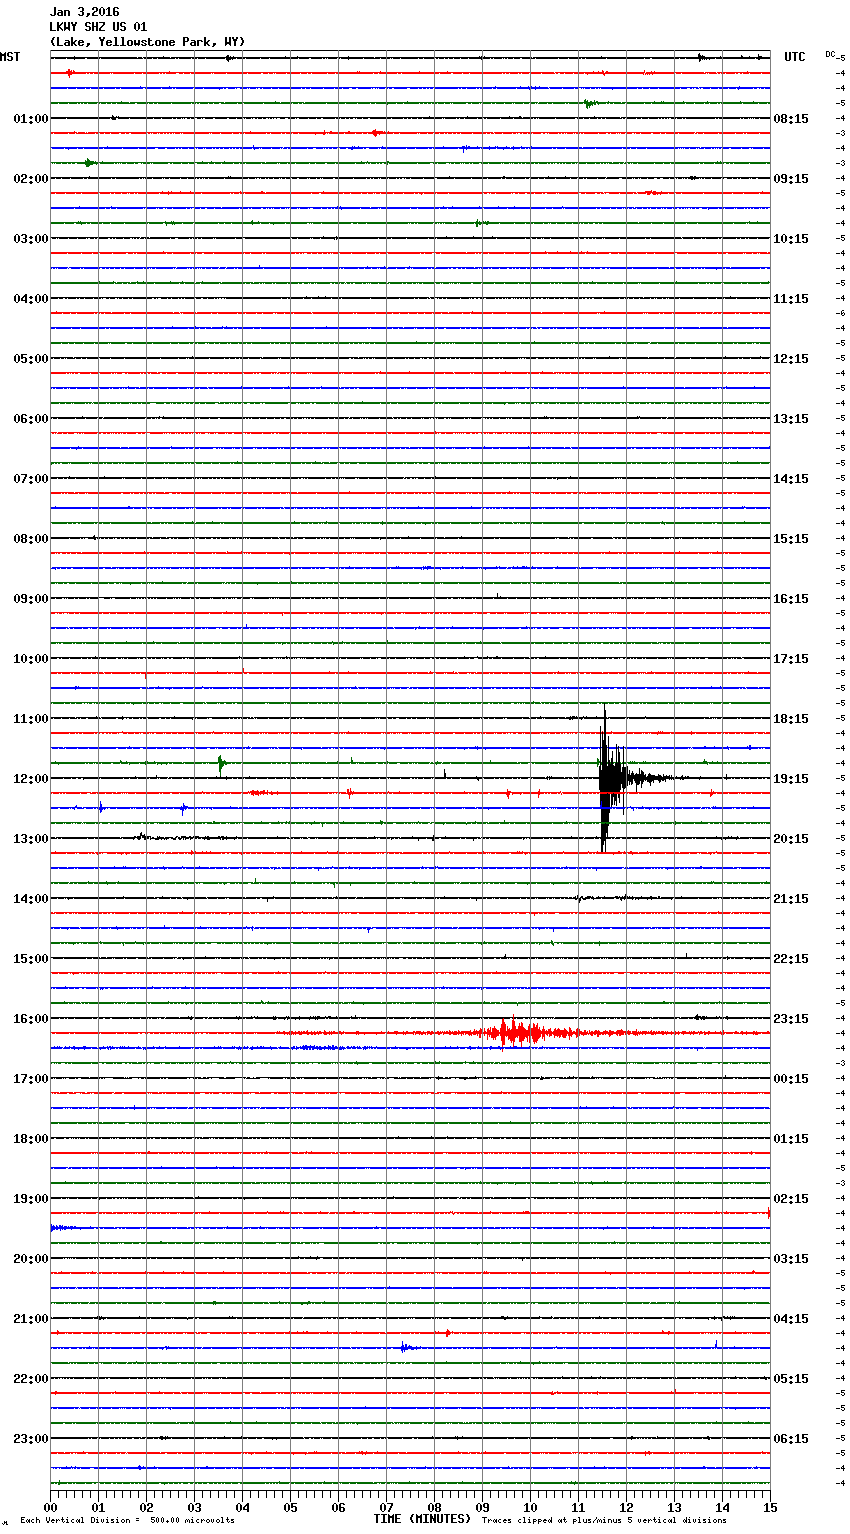Image resolution: width=850 pixels, height=1534 pixels.
Task: Click the '19:15' UTC time label
Action: (791, 779)
